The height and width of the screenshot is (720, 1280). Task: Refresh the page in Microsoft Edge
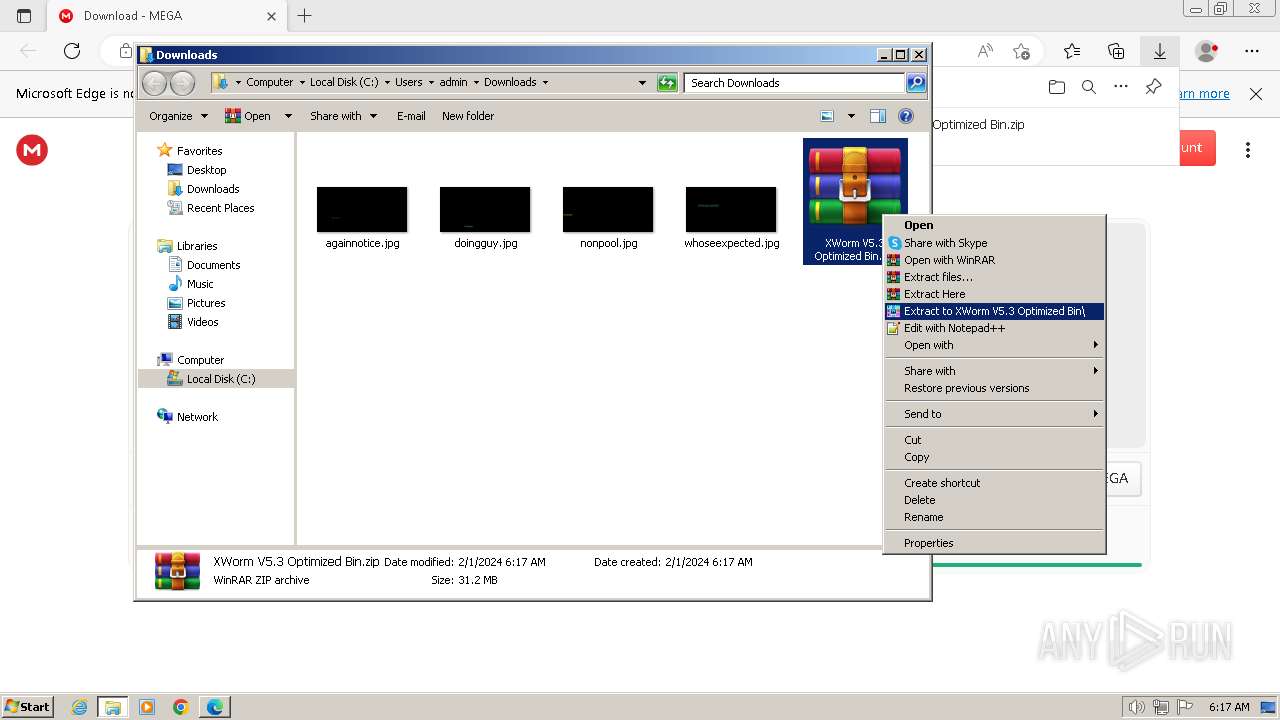point(72,51)
